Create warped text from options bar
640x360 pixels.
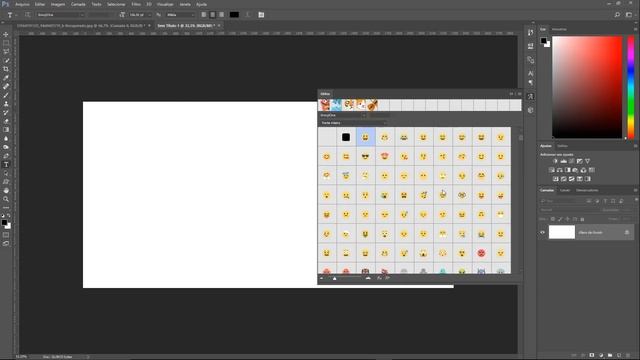(x=248, y=15)
